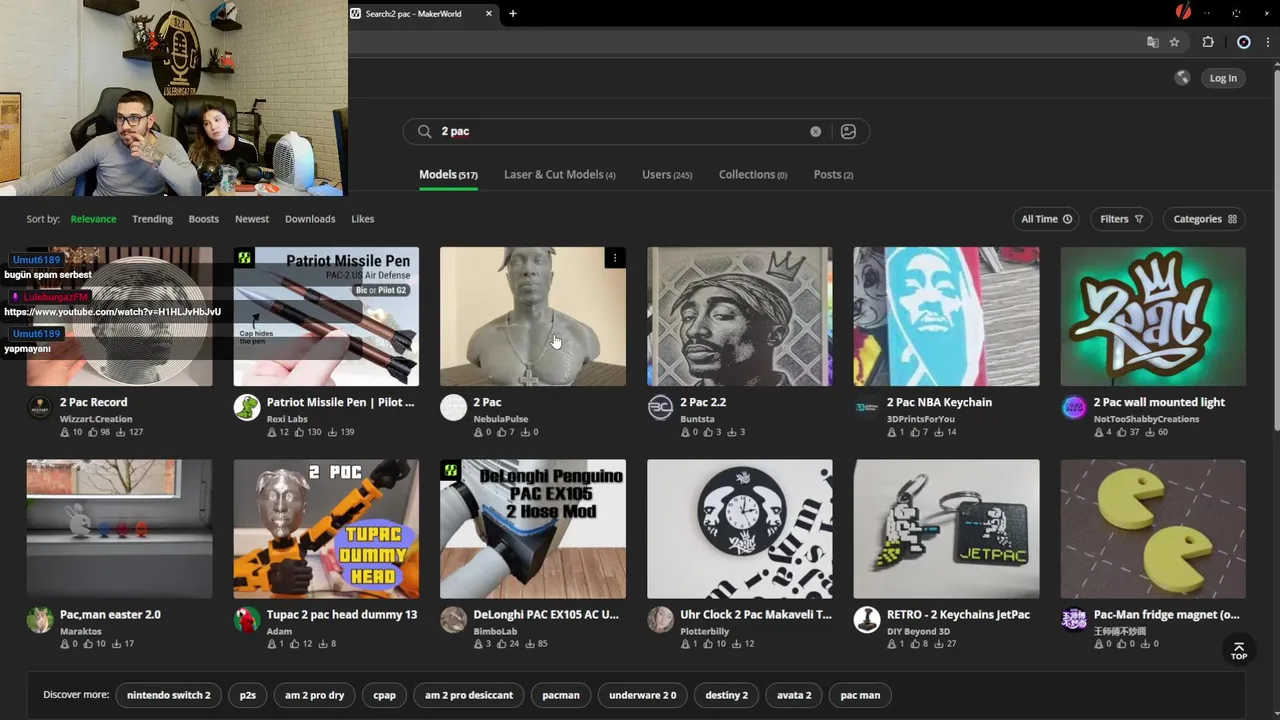1280x720 pixels.
Task: Open Tupac dummy head thumbnail
Action: click(x=326, y=529)
